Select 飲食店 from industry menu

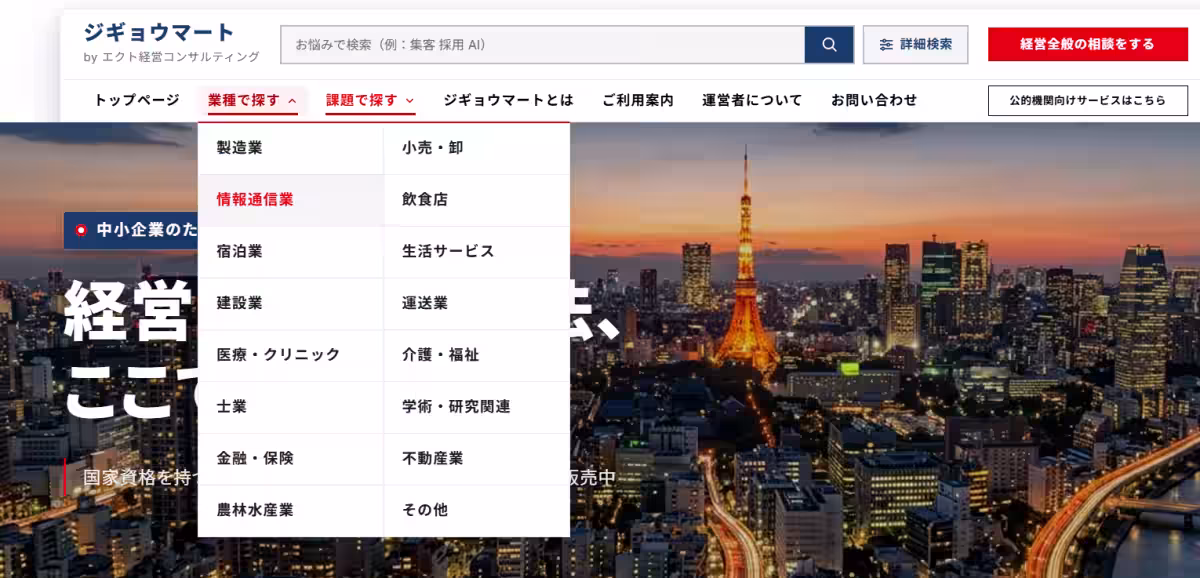[x=477, y=200]
